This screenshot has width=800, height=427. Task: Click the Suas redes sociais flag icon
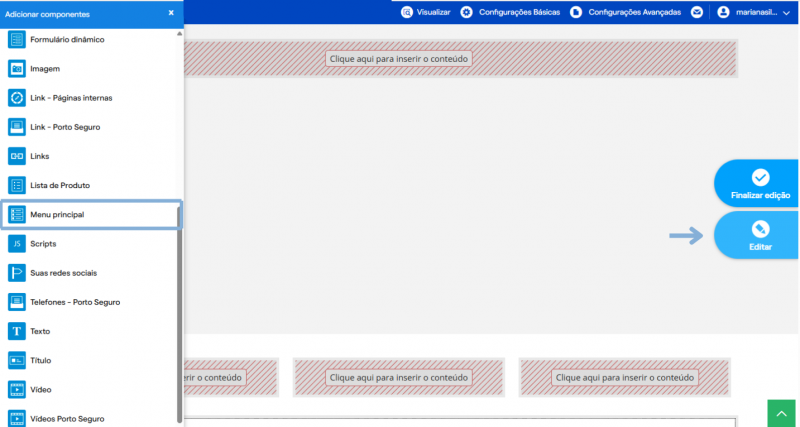click(x=17, y=273)
